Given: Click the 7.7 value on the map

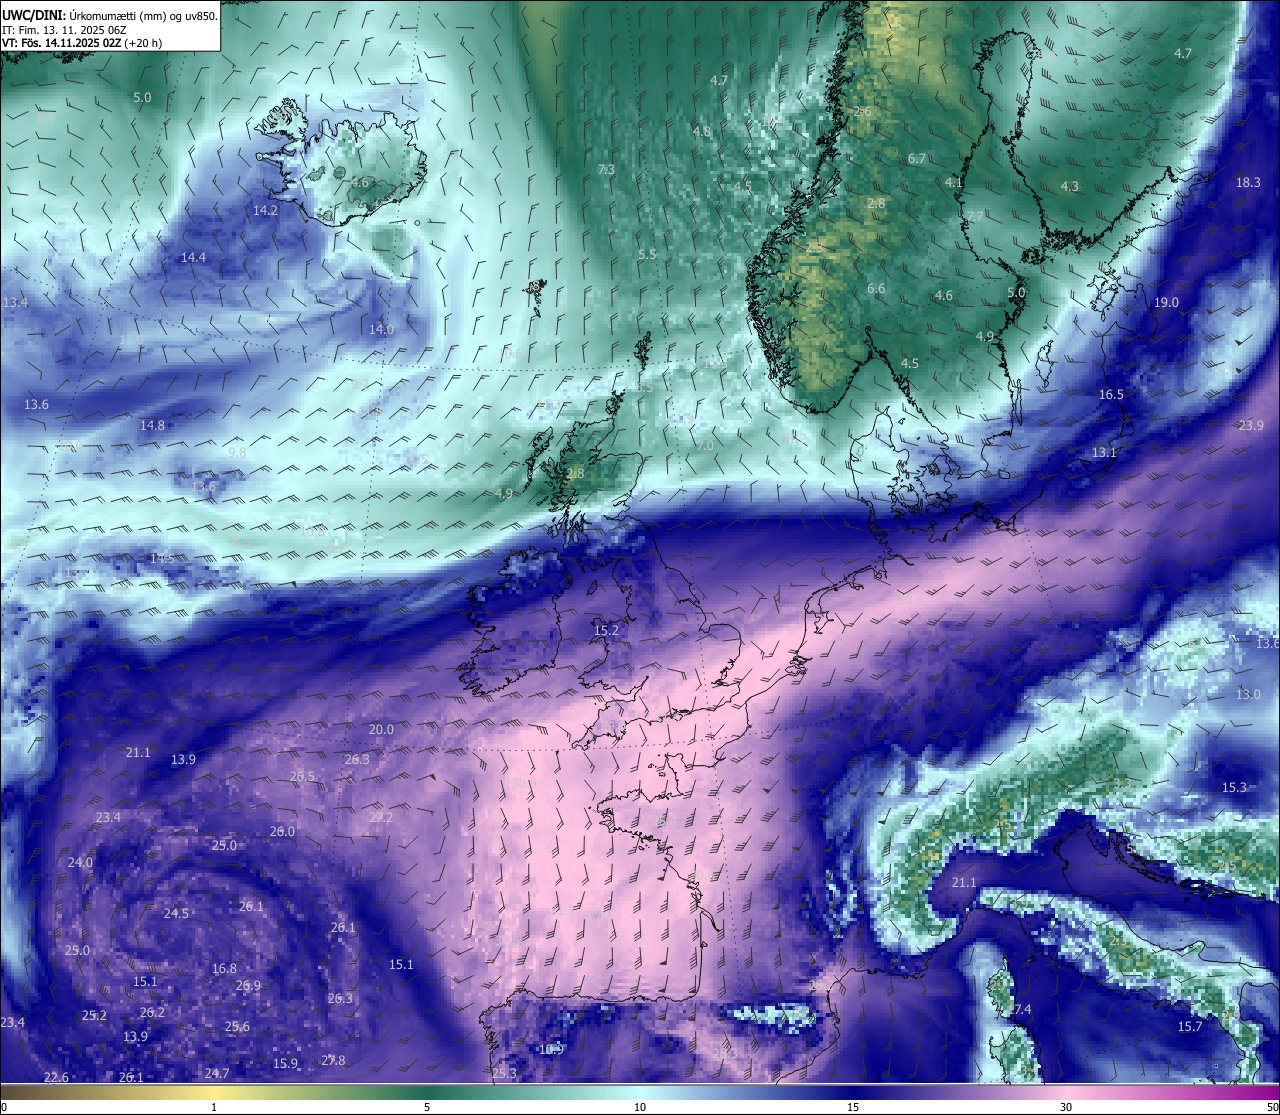Looking at the screenshot, I should pos(974,217).
